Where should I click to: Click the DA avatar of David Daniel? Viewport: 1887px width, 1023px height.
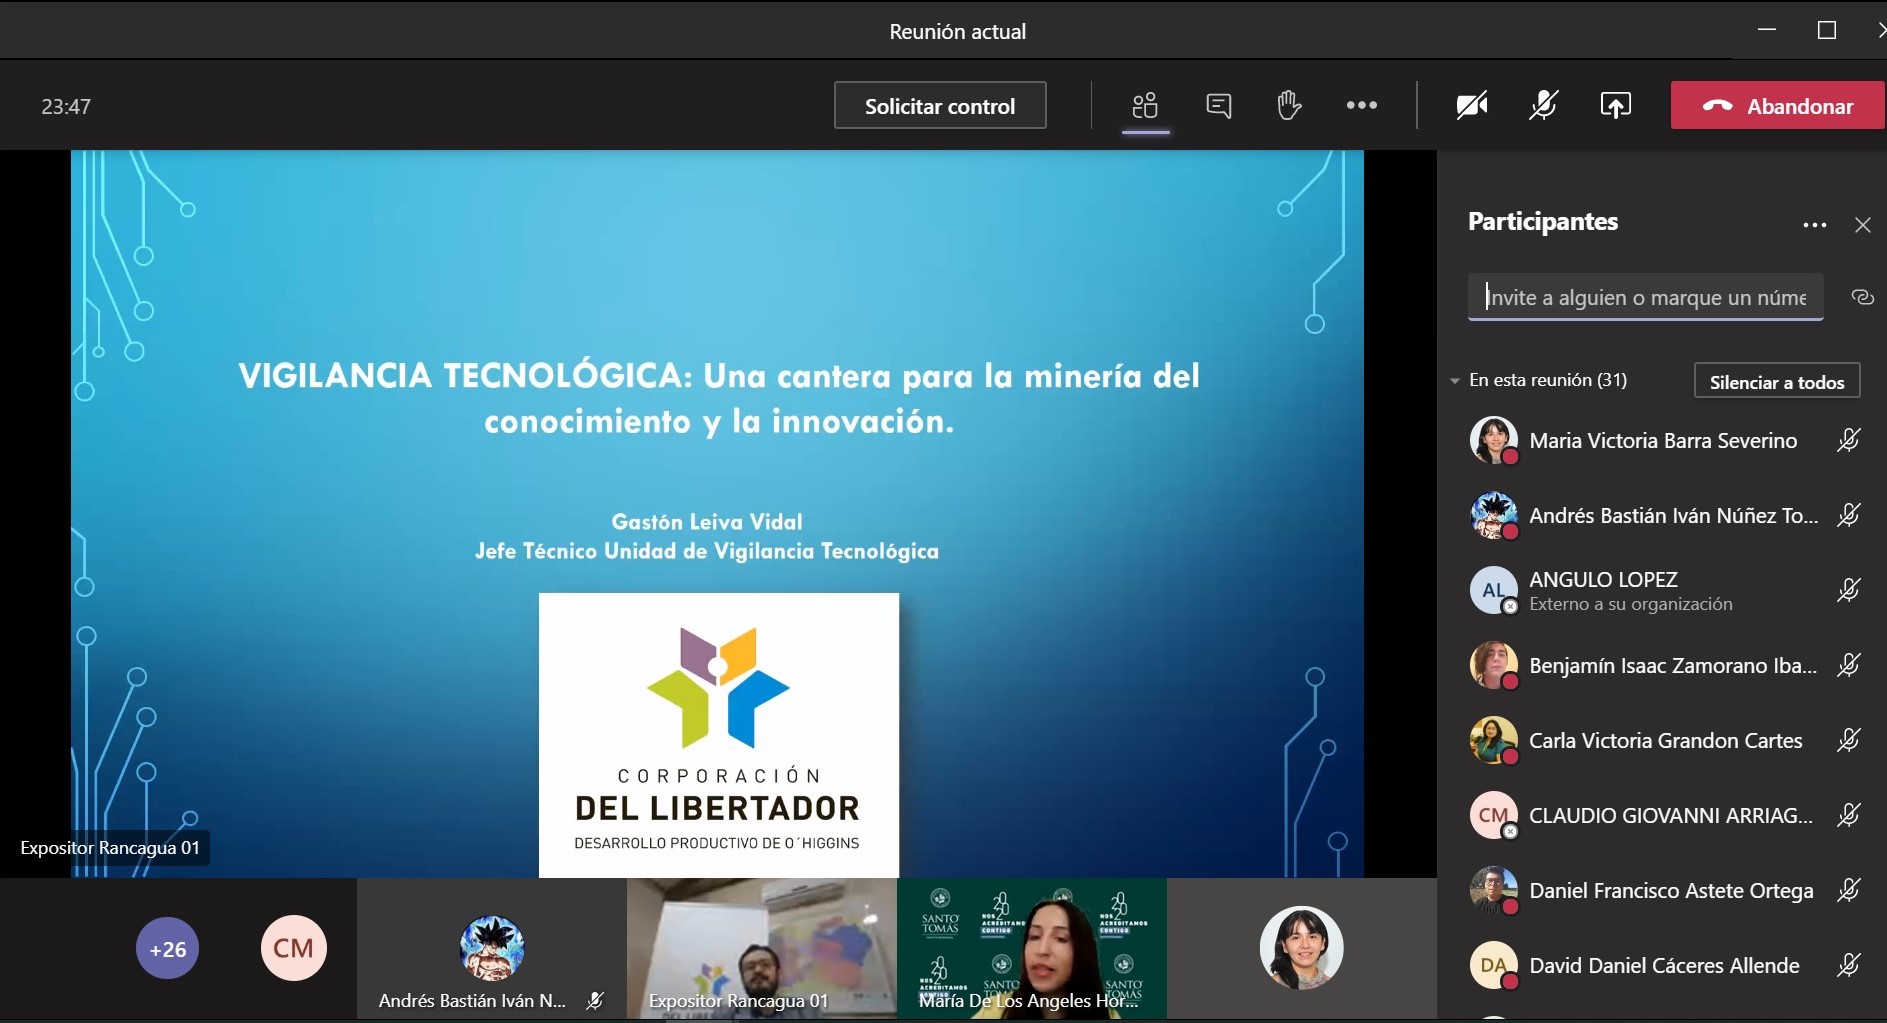click(1493, 965)
